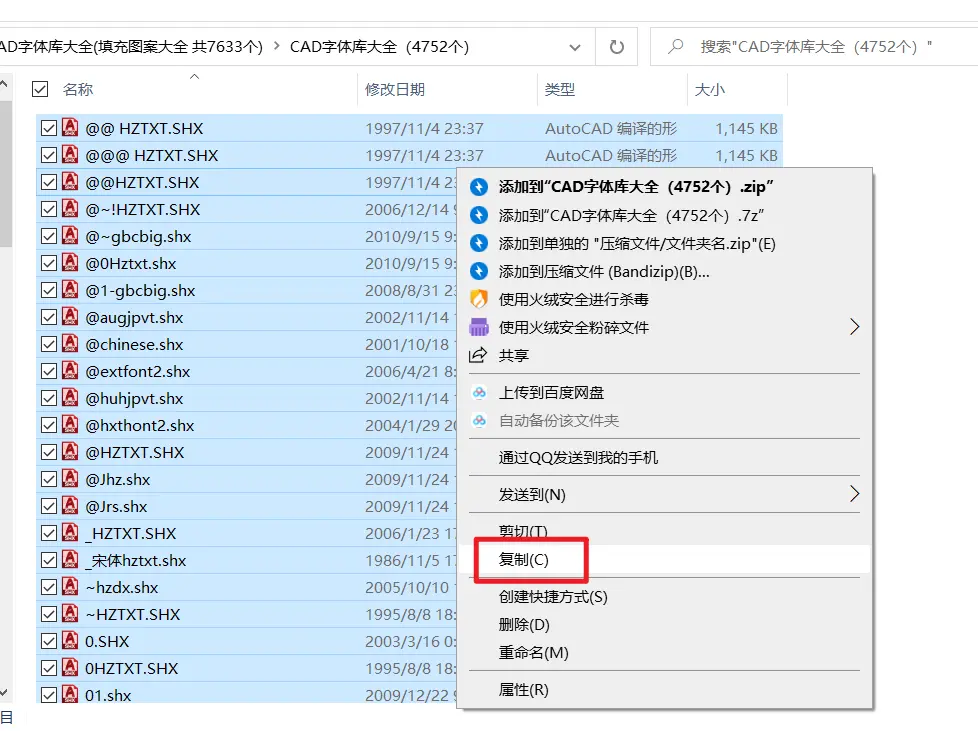Image resolution: width=978 pixels, height=731 pixels.
Task: Click the Bandizip icon beside 添加到压缩文件 (Bandizip)
Action: tap(478, 271)
